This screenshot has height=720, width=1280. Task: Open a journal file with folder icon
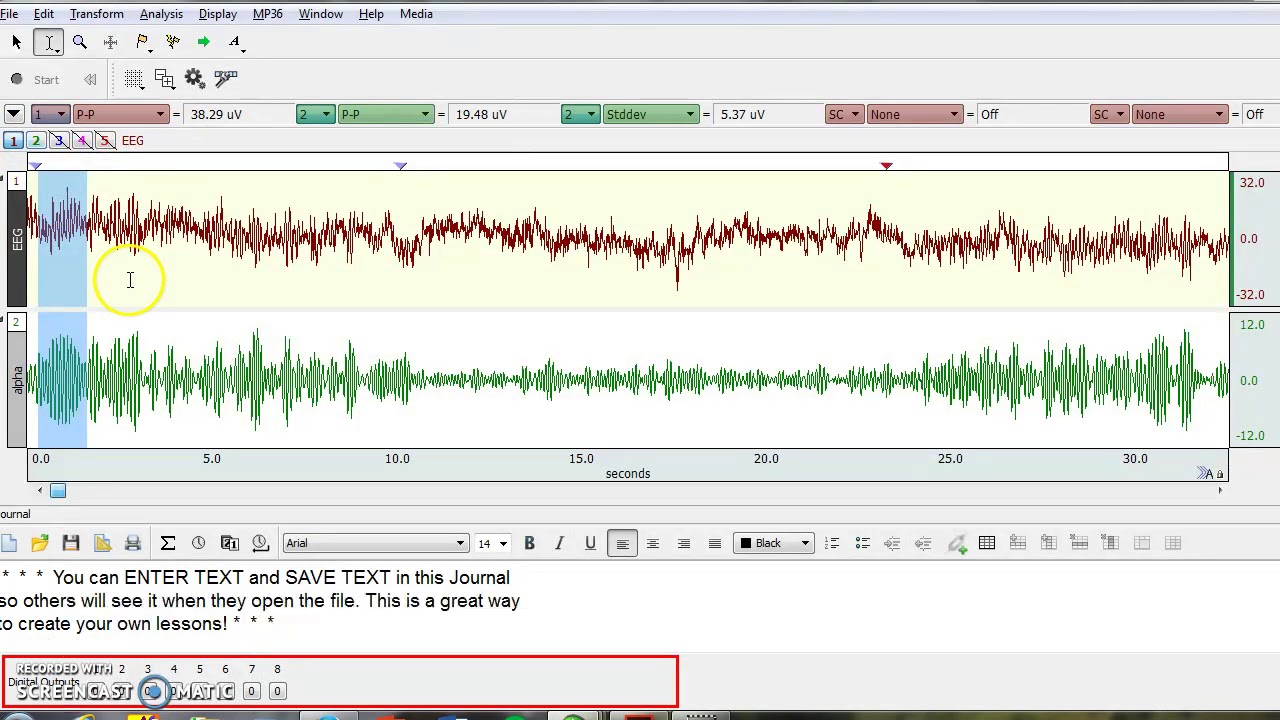click(40, 543)
